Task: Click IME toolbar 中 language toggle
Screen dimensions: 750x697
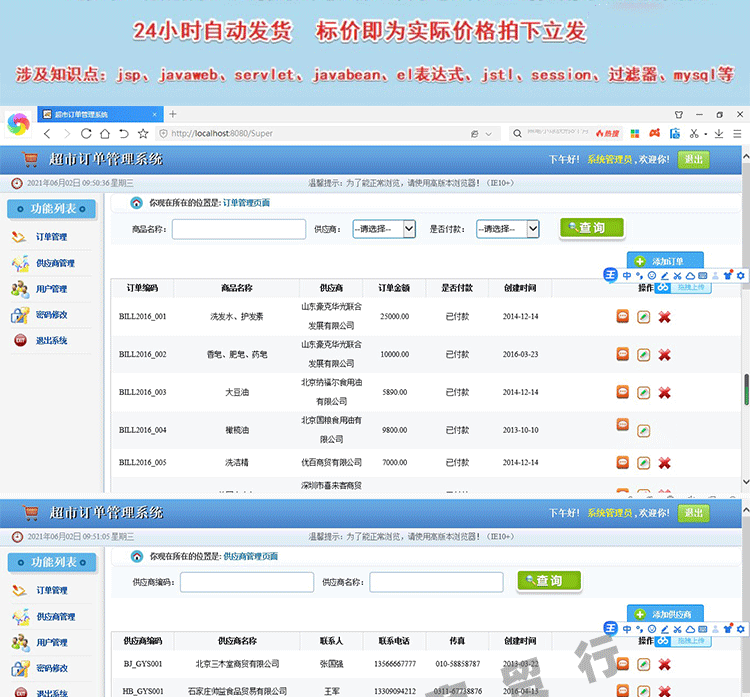Action: [627, 276]
